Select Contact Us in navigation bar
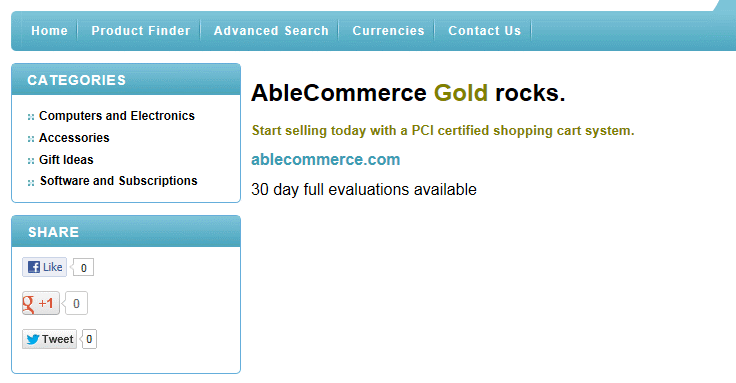736x383 pixels. [484, 31]
